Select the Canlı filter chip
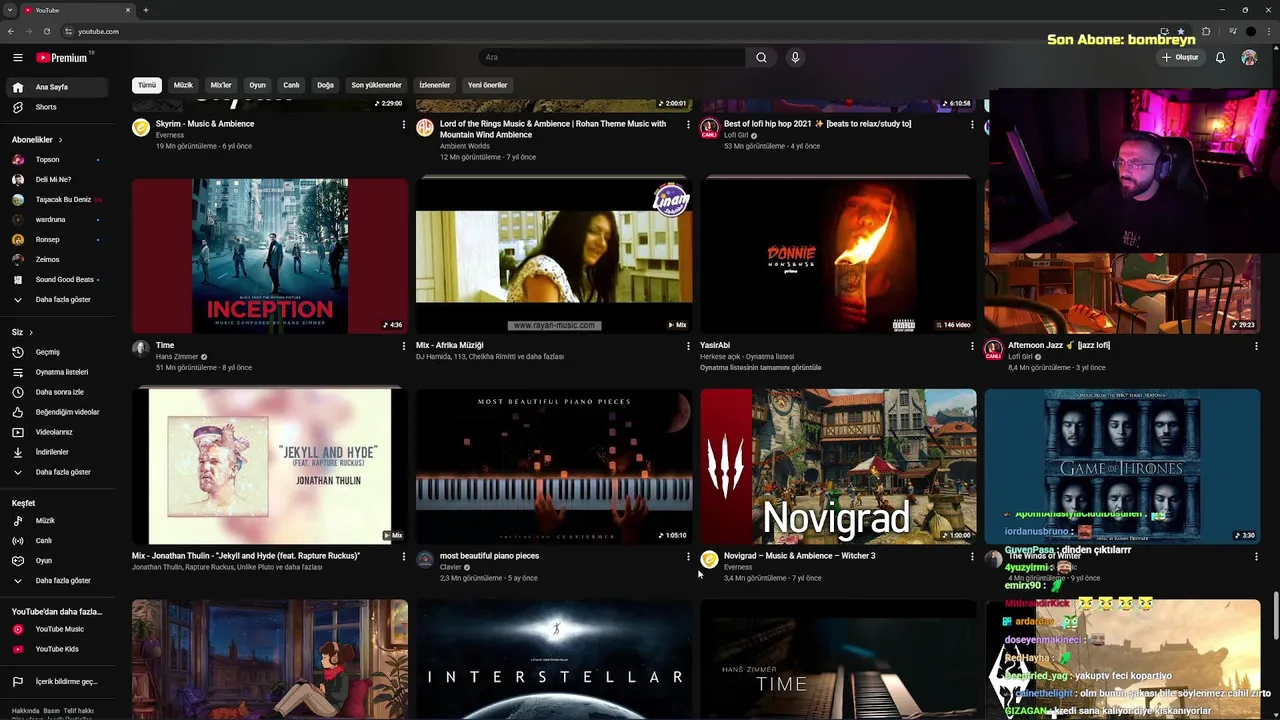 pyautogui.click(x=291, y=85)
